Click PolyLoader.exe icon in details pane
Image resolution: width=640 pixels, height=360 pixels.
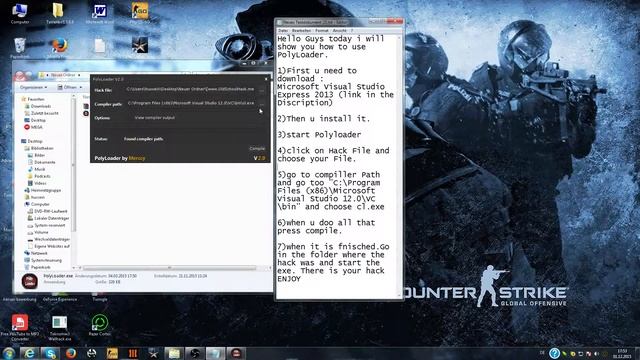(x=29, y=281)
